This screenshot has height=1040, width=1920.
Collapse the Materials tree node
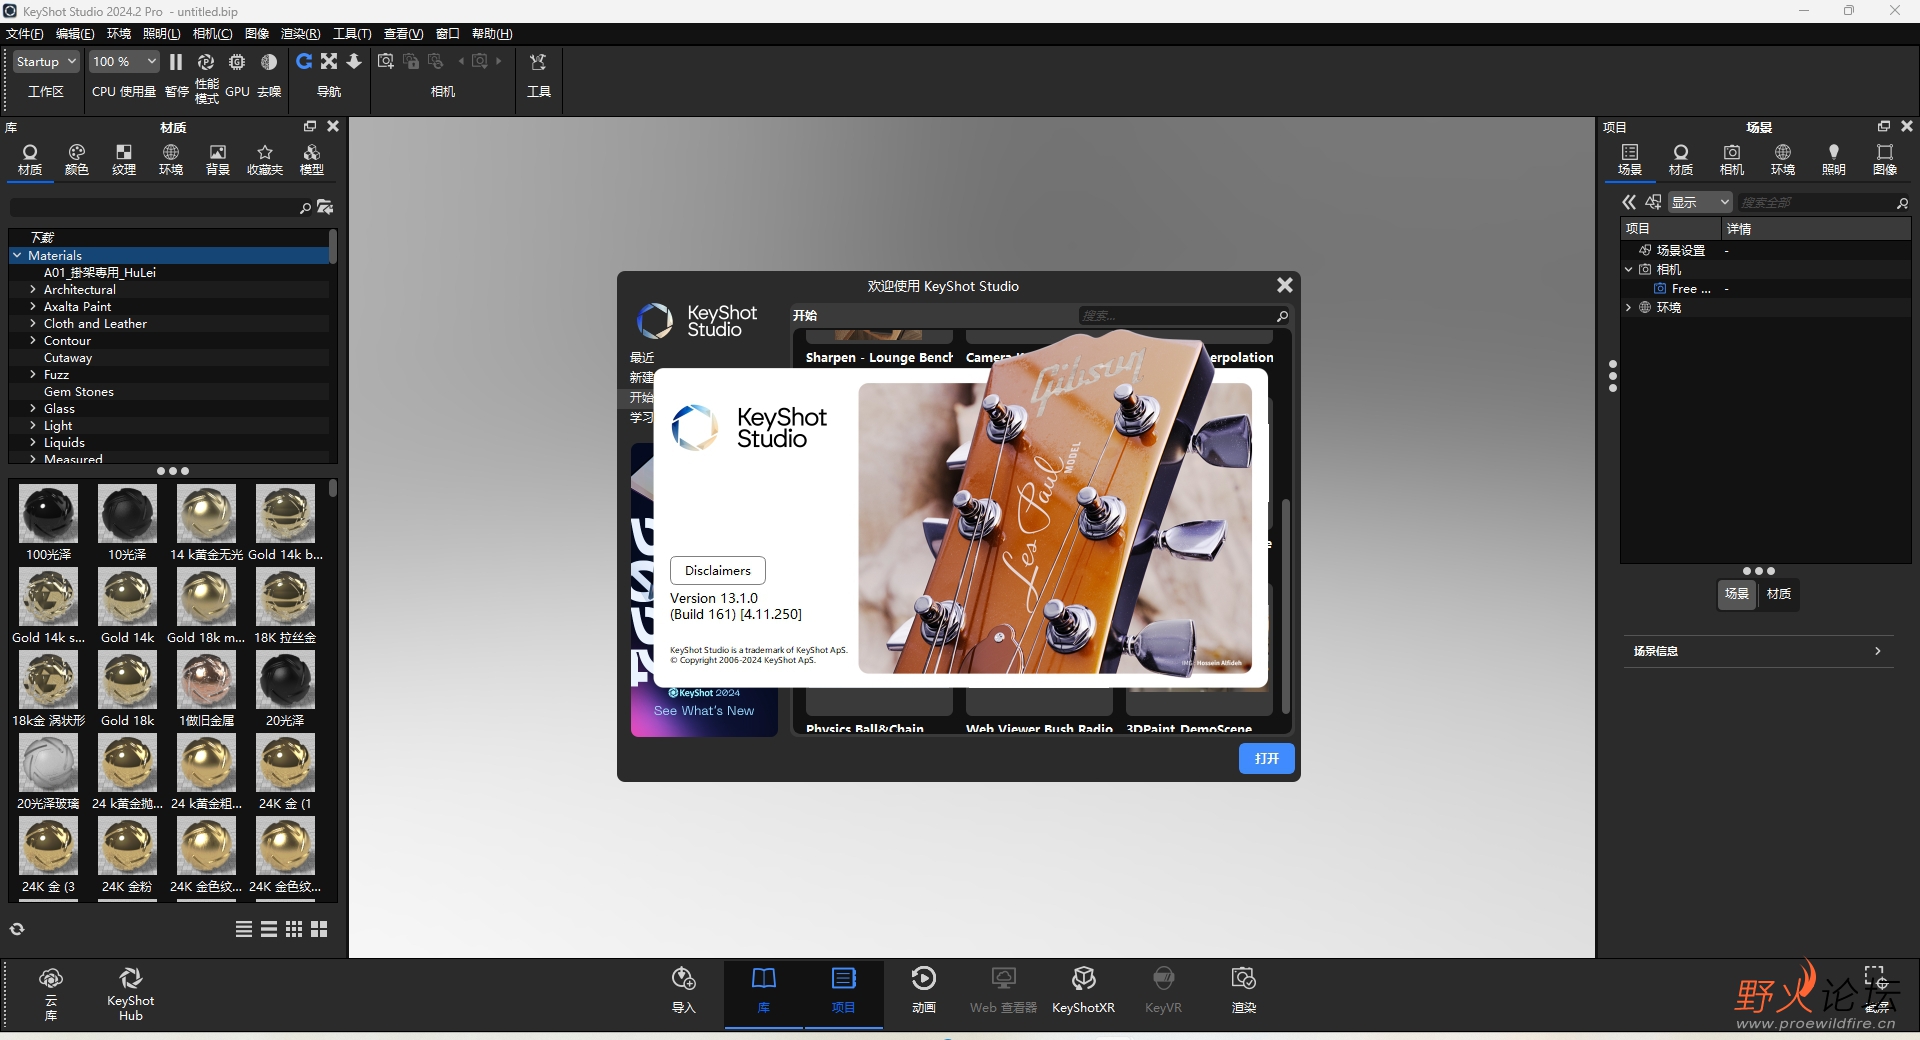tap(17, 256)
